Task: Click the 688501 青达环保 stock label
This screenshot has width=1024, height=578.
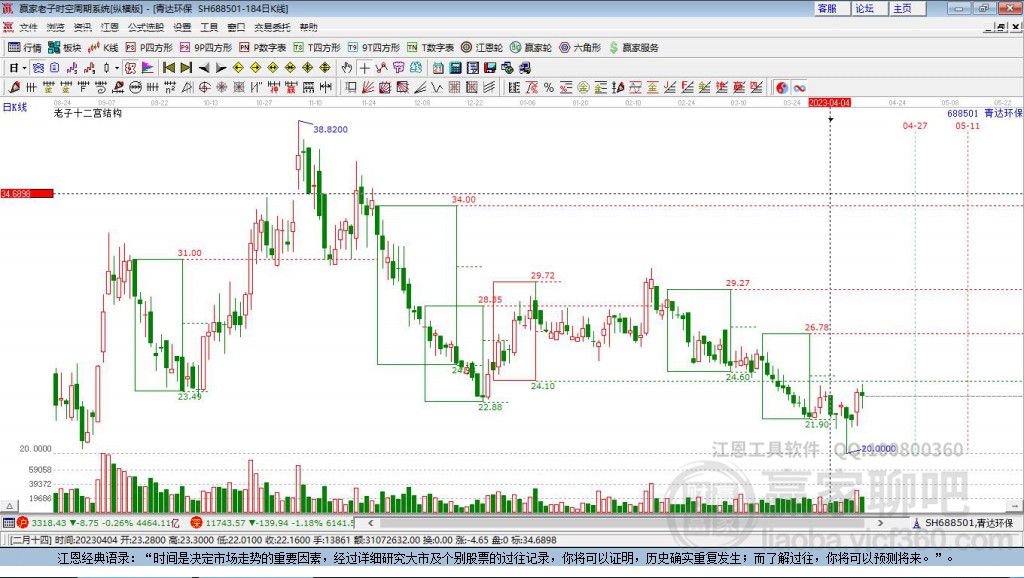Action: click(985, 113)
